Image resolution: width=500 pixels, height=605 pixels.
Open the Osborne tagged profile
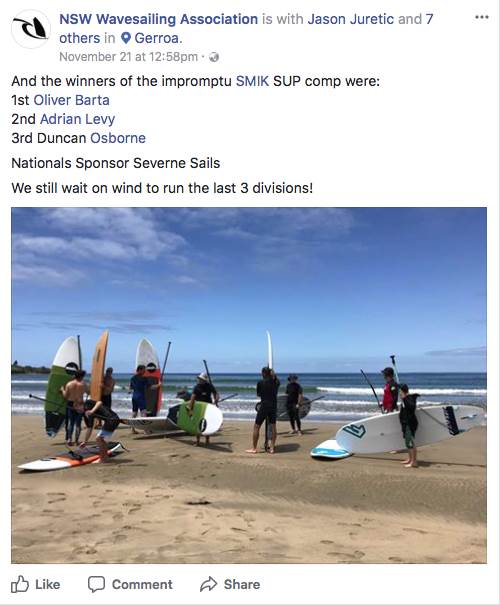118,138
